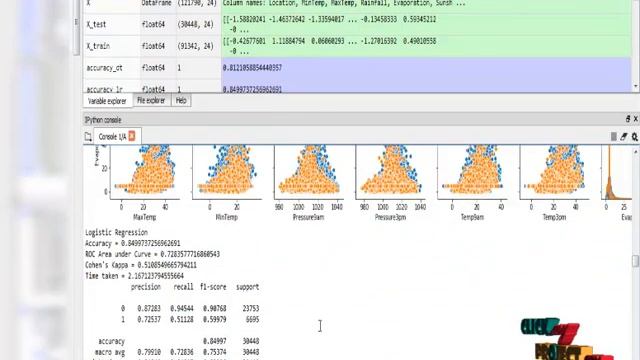Click the browse tabs icon left of Console 1/A
The width and height of the screenshot is (640, 360).
(88, 137)
